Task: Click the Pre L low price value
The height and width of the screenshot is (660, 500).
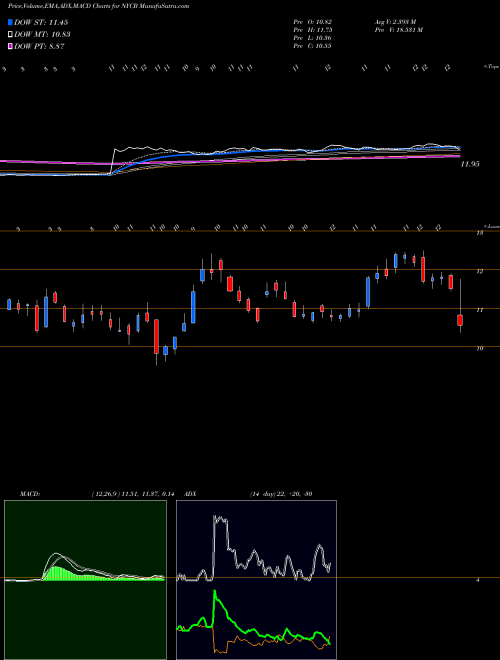Action: [x=313, y=38]
